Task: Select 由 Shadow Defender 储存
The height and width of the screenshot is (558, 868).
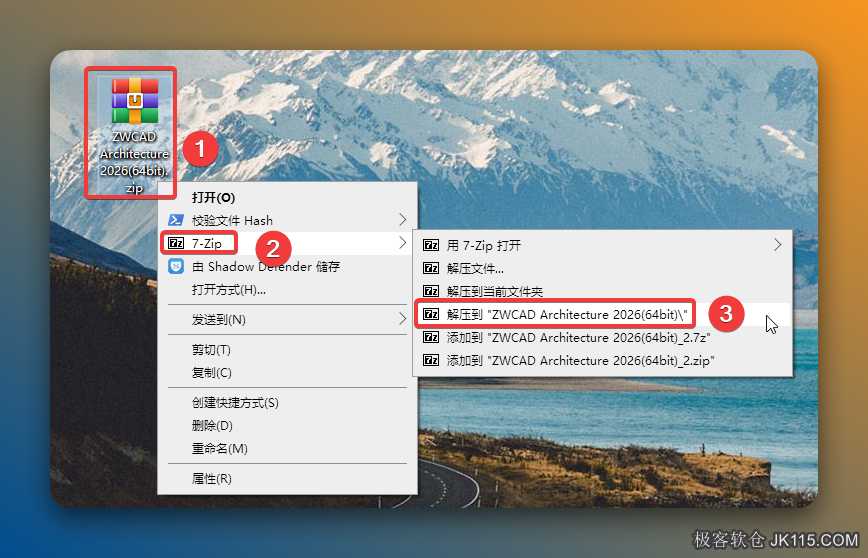Action: click(287, 266)
